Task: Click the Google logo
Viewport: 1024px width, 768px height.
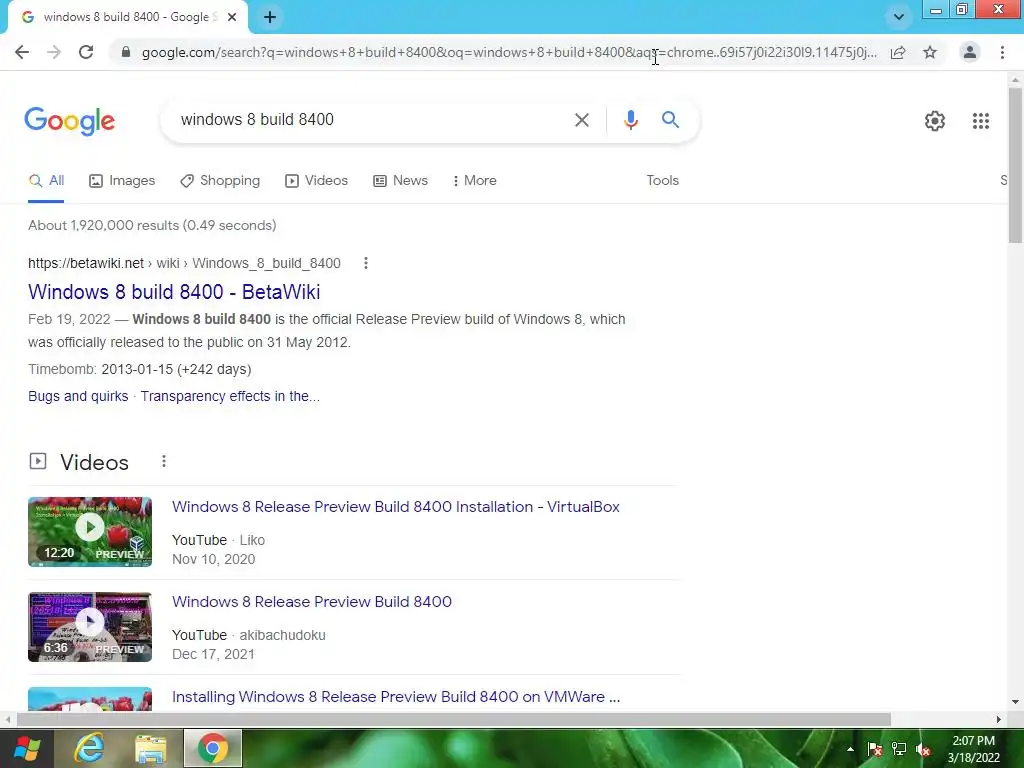Action: click(x=70, y=121)
